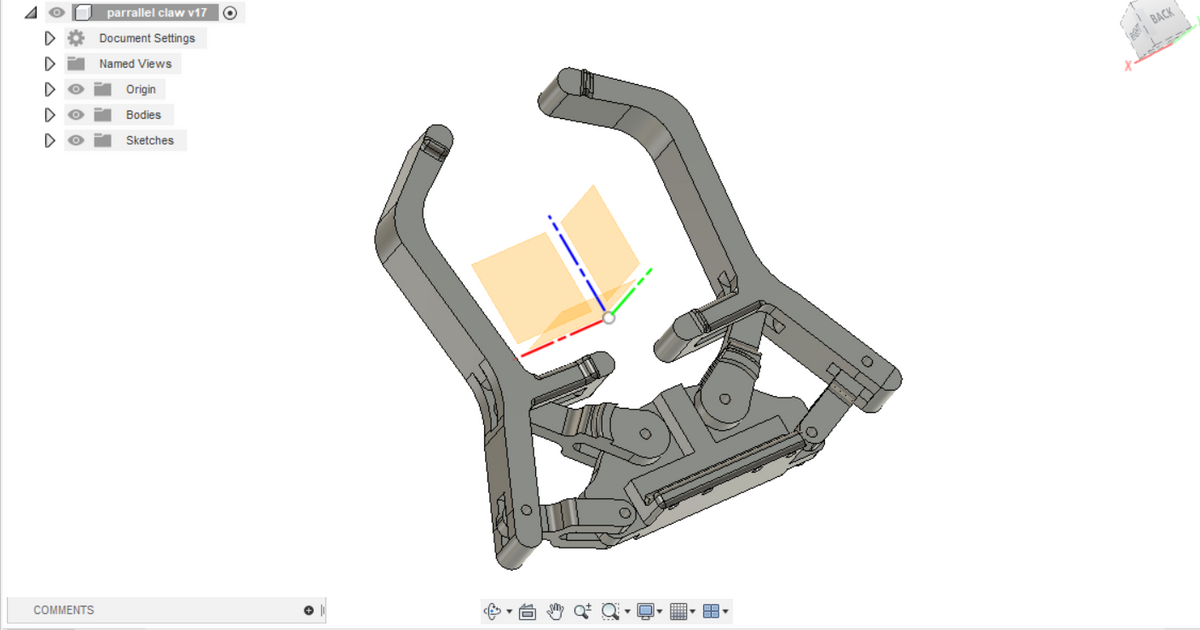The width and height of the screenshot is (1200, 630).
Task: Click the Grid and Snaps icon
Action: coord(678,611)
